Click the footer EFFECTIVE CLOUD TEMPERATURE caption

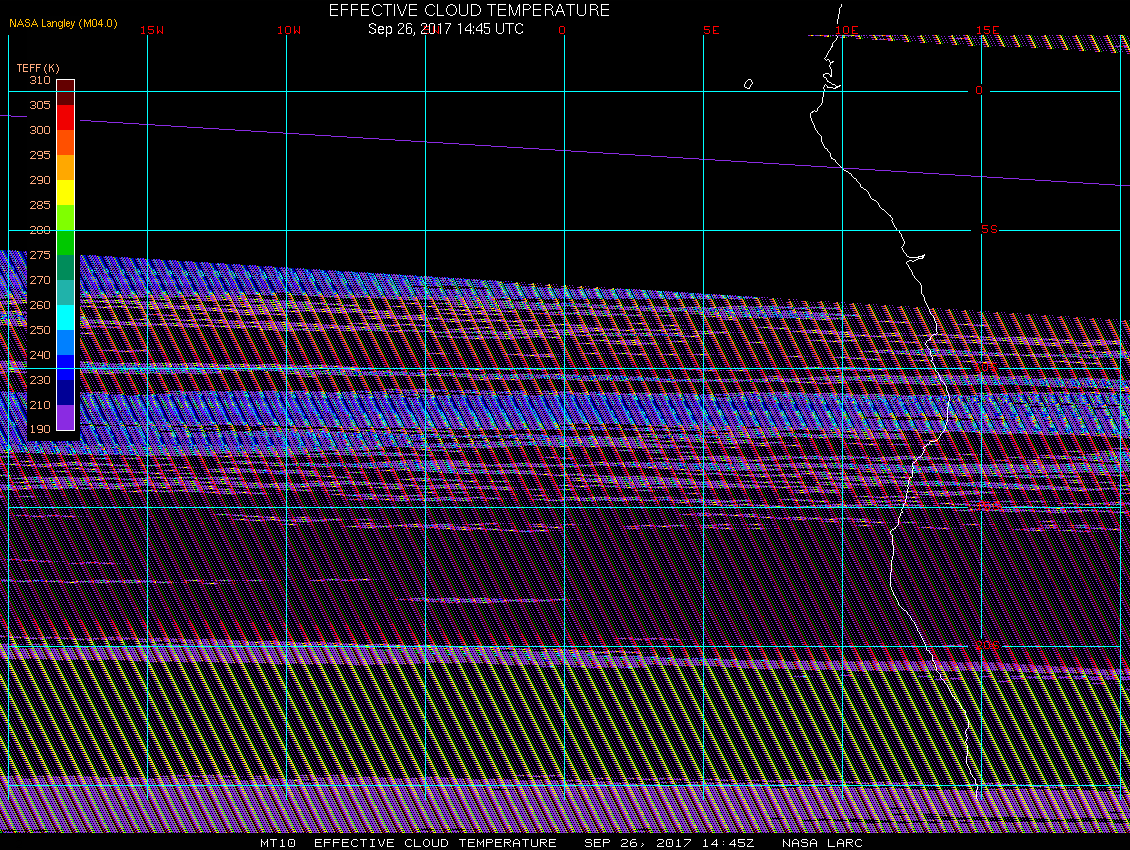point(435,843)
